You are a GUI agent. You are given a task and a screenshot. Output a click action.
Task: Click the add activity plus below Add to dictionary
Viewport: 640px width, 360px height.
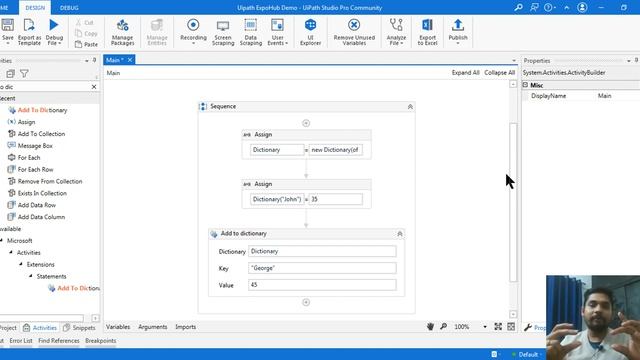point(306,302)
